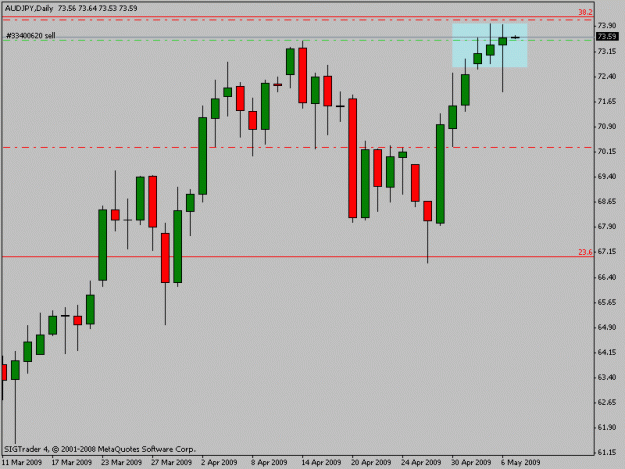
Task: Click price axis label 69.40
Action: click(x=607, y=176)
